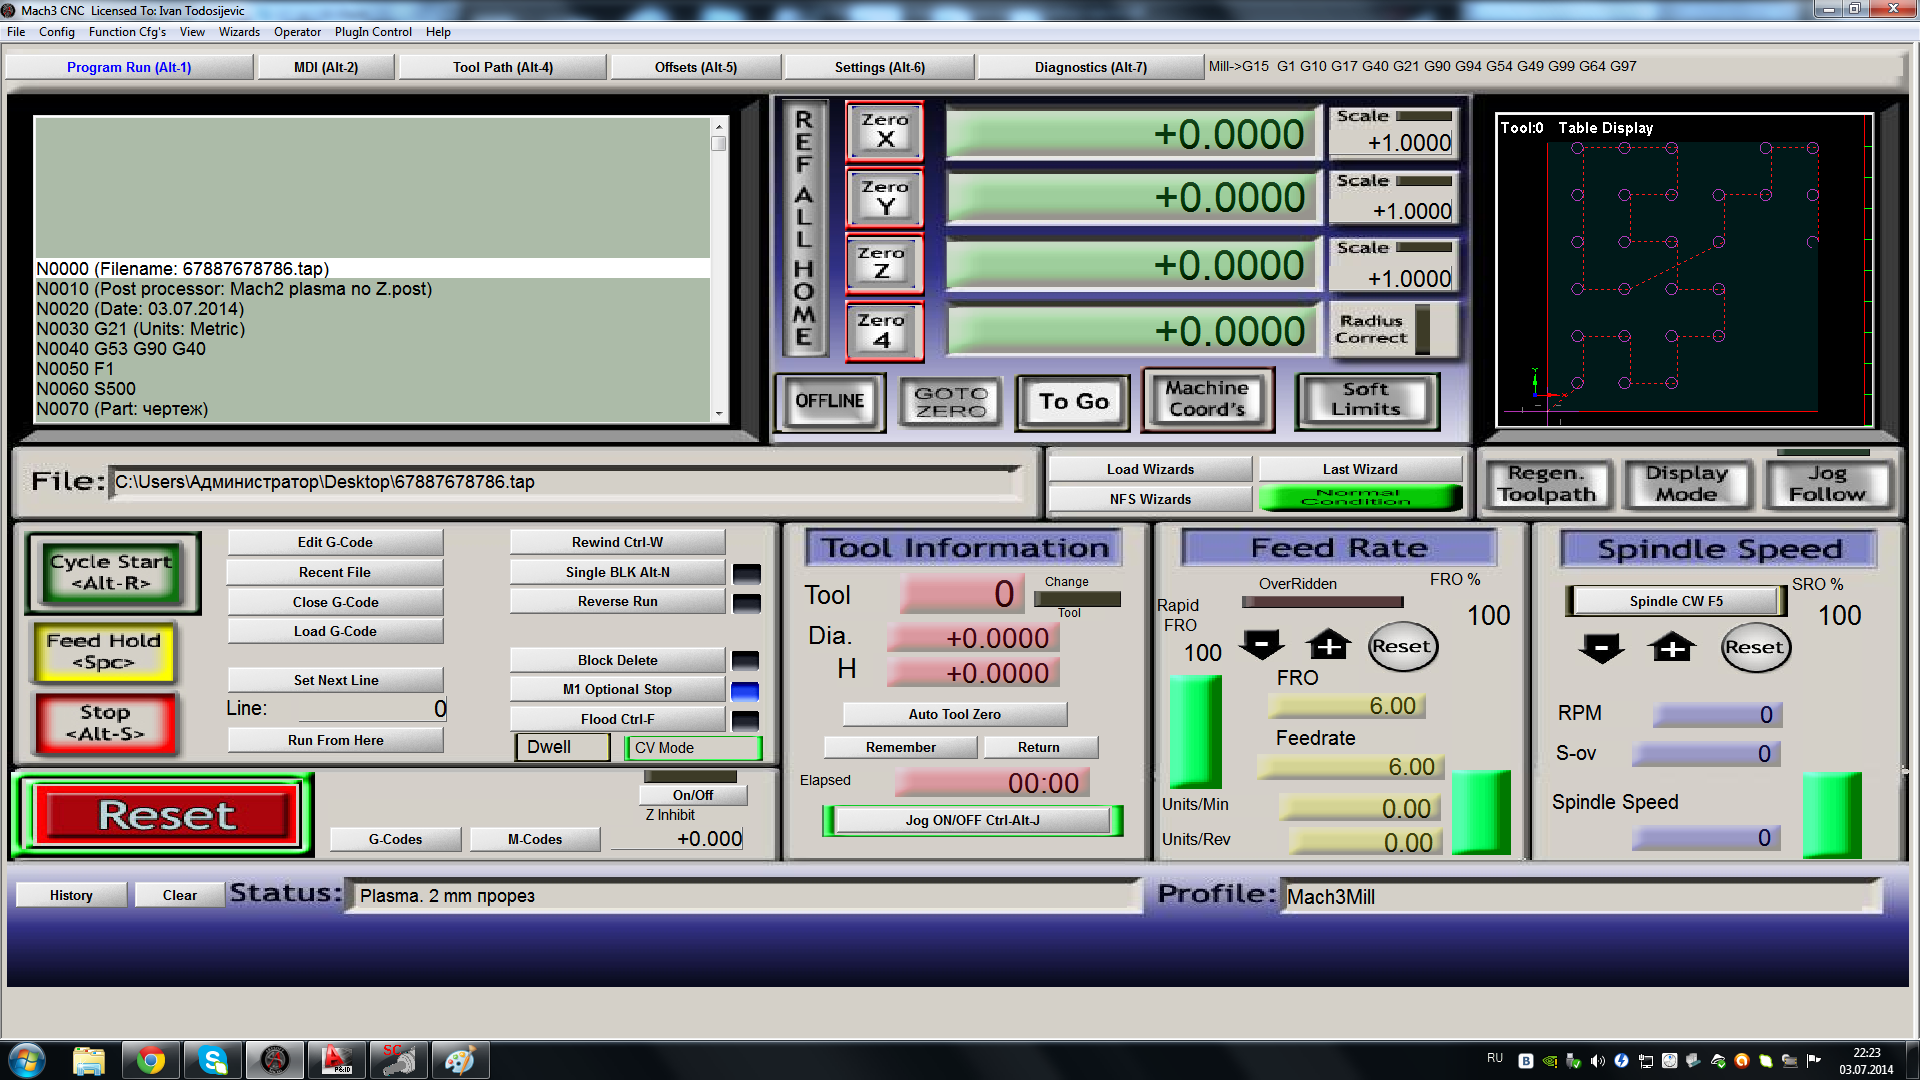Image resolution: width=1920 pixels, height=1080 pixels.
Task: Open the Config menu
Action: click(x=57, y=32)
